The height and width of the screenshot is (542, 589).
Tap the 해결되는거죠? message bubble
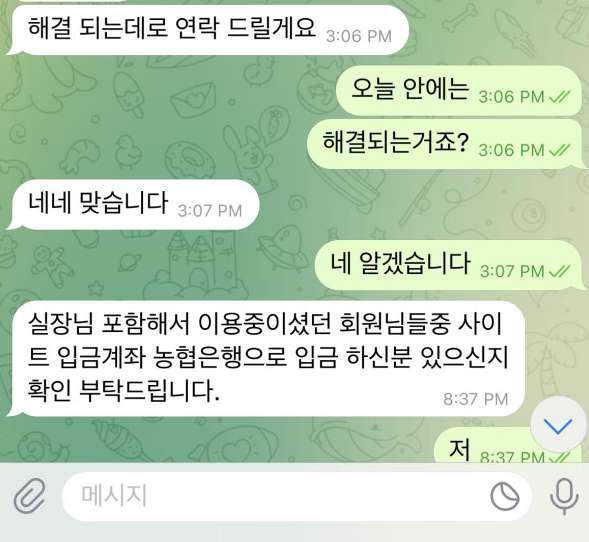[x=444, y=144]
